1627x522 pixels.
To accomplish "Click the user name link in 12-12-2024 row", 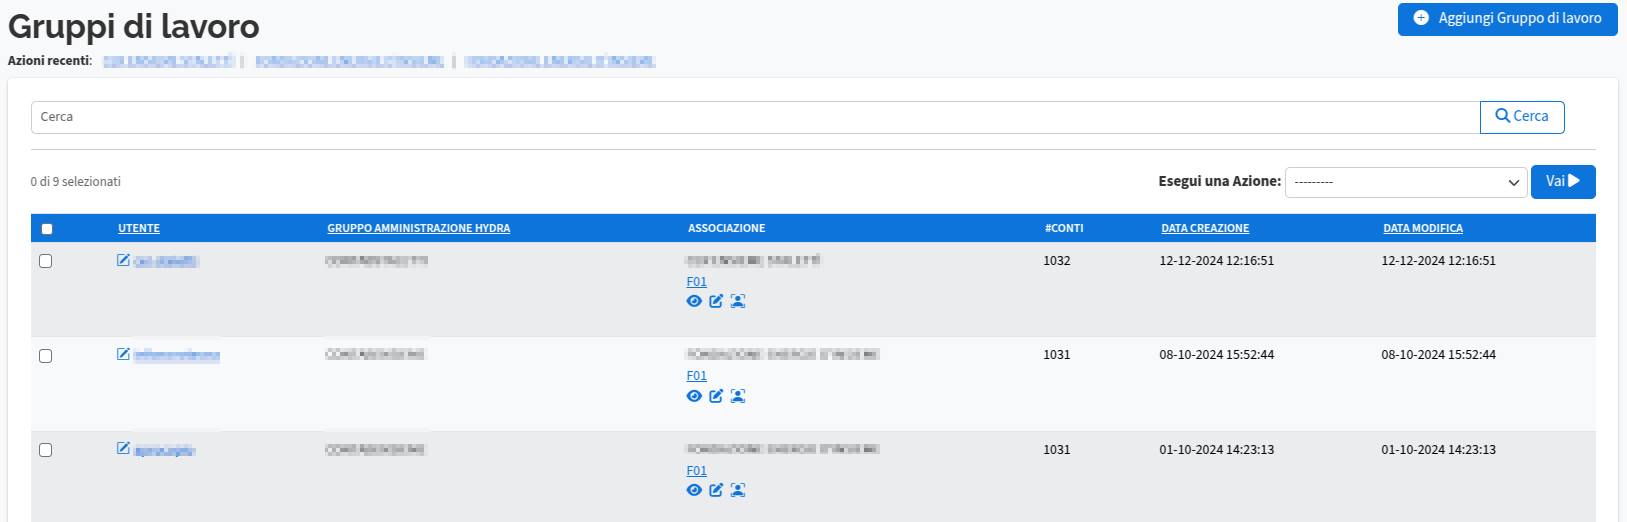I will coord(166,262).
